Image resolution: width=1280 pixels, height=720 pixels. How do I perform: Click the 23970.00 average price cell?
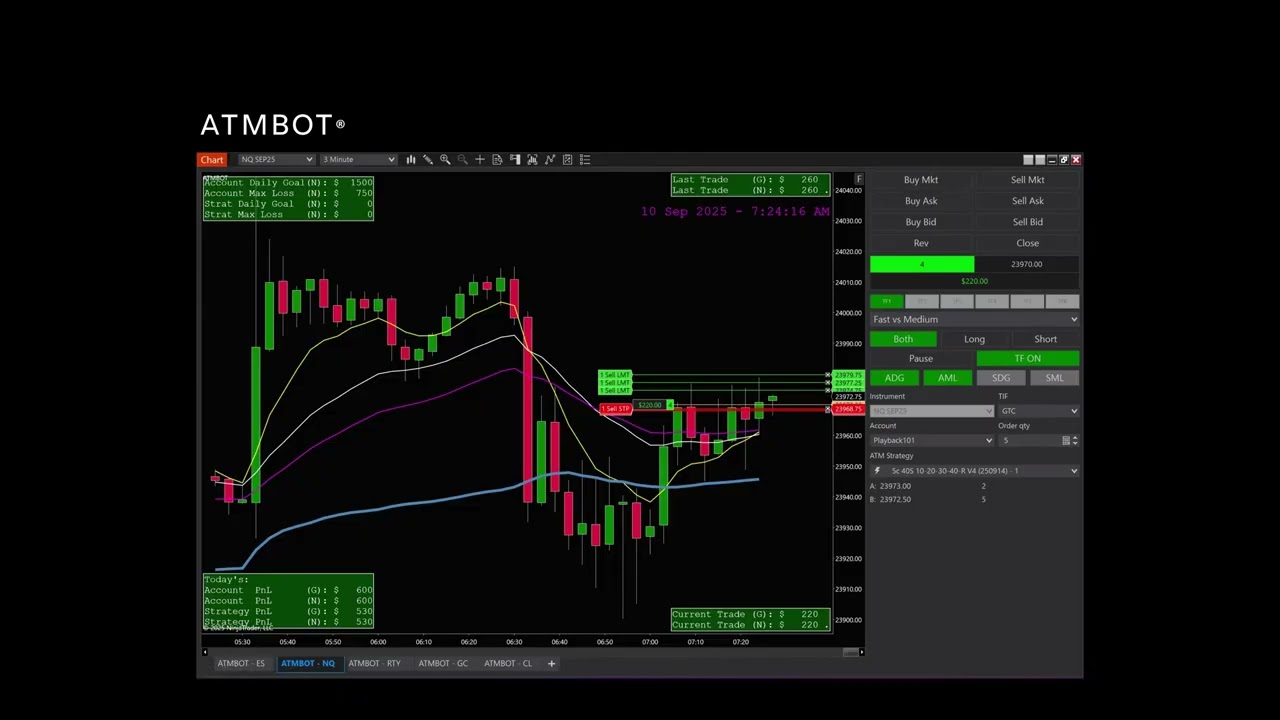click(1027, 264)
